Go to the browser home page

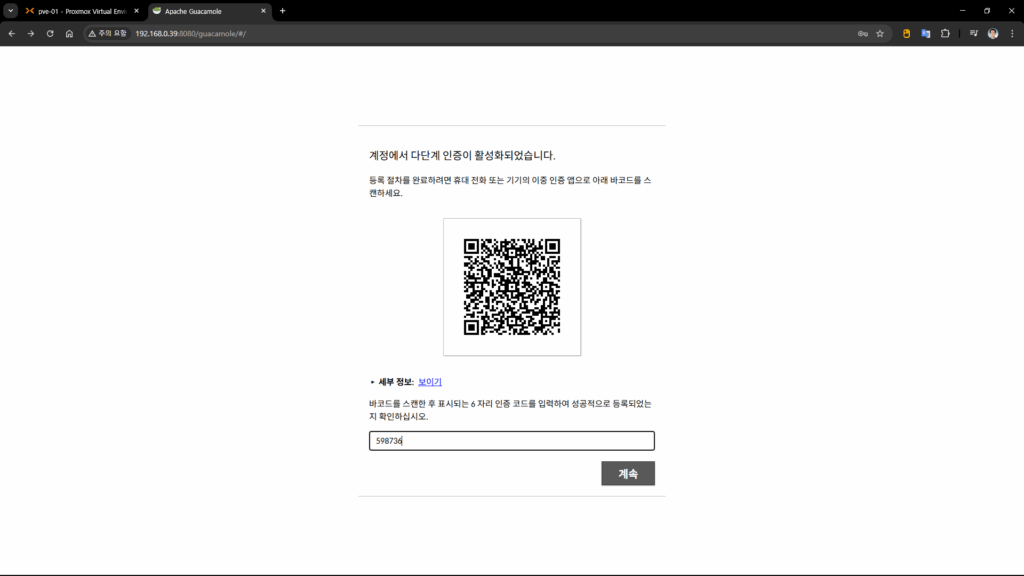[69, 33]
